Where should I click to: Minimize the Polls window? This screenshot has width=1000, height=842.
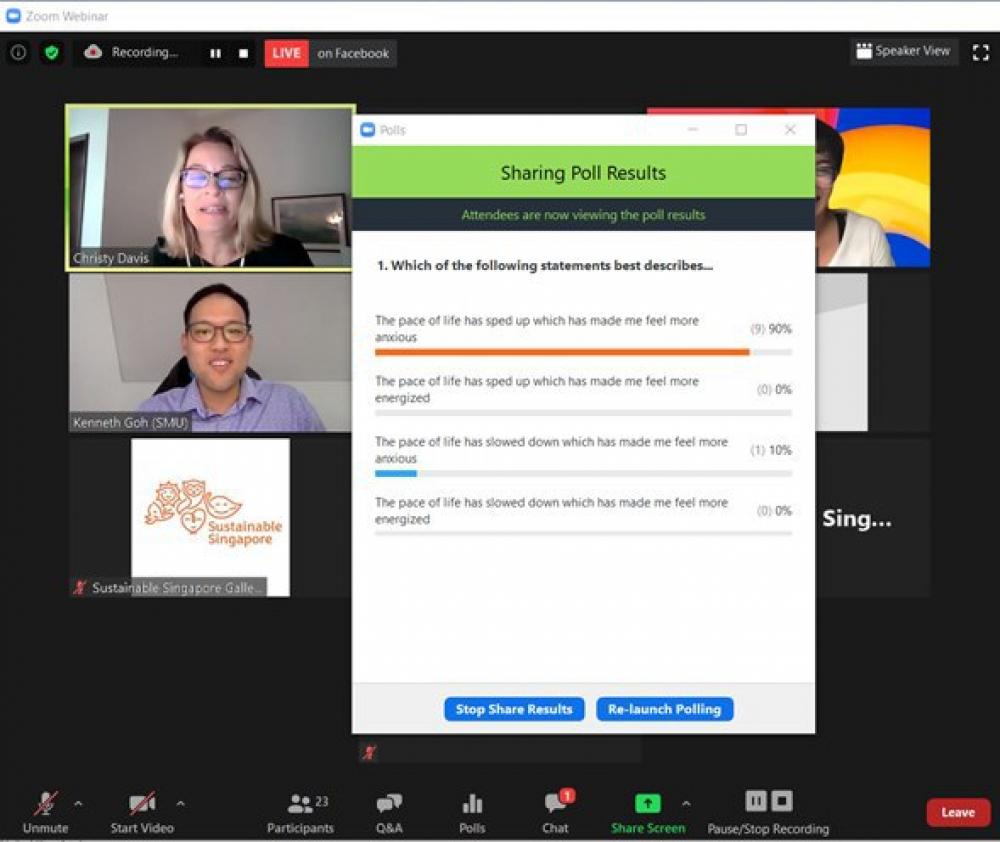(x=693, y=129)
